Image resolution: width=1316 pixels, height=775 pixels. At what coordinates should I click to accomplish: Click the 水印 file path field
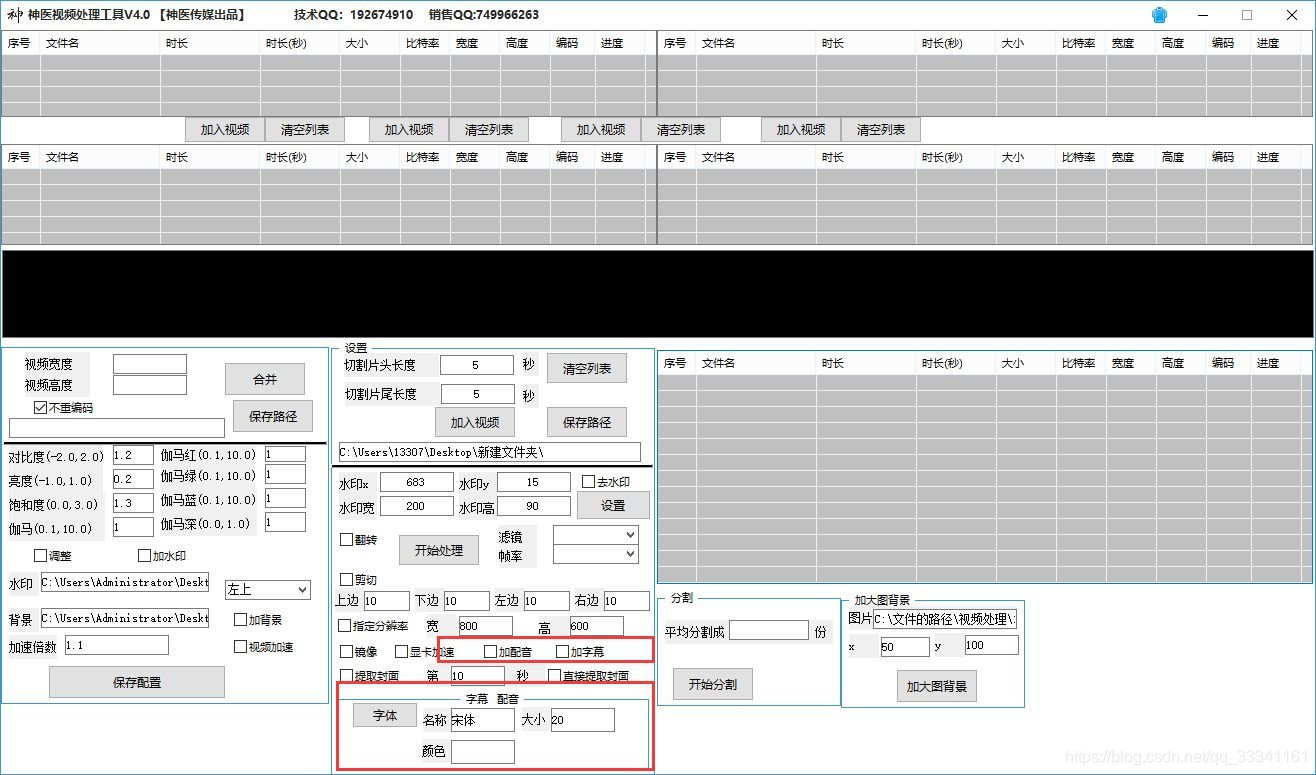[125, 582]
